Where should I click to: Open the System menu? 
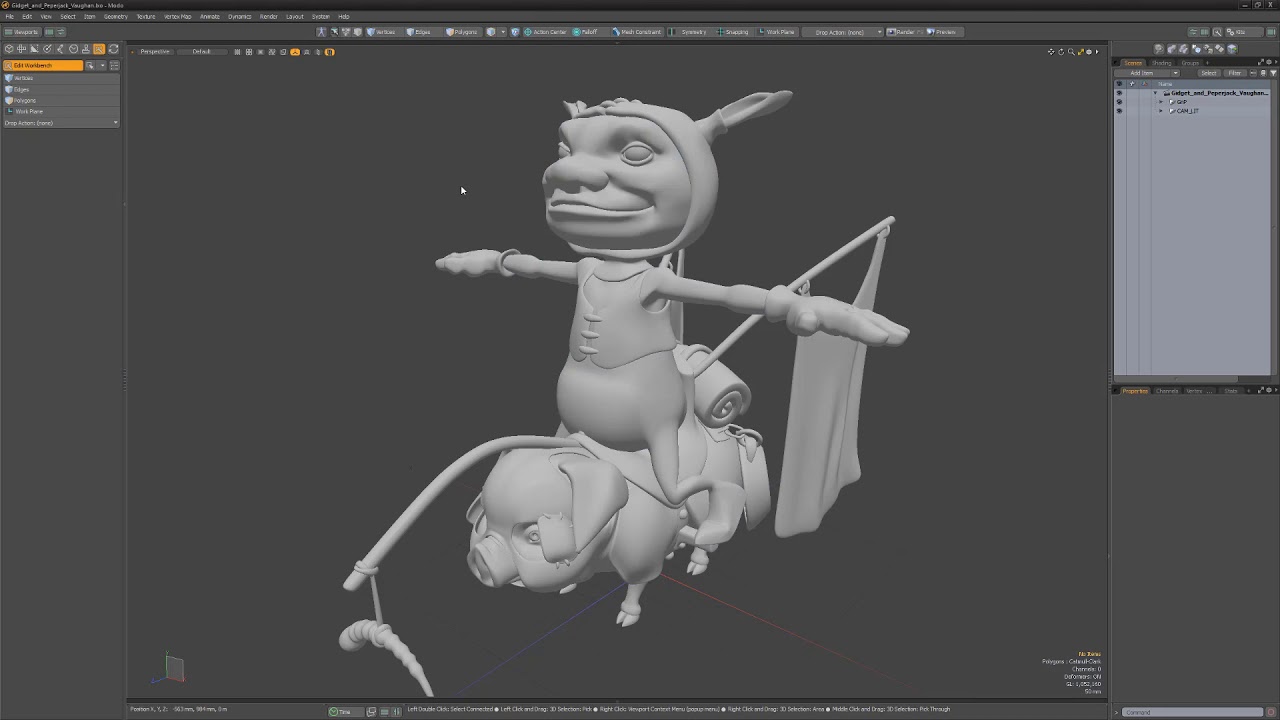320,16
